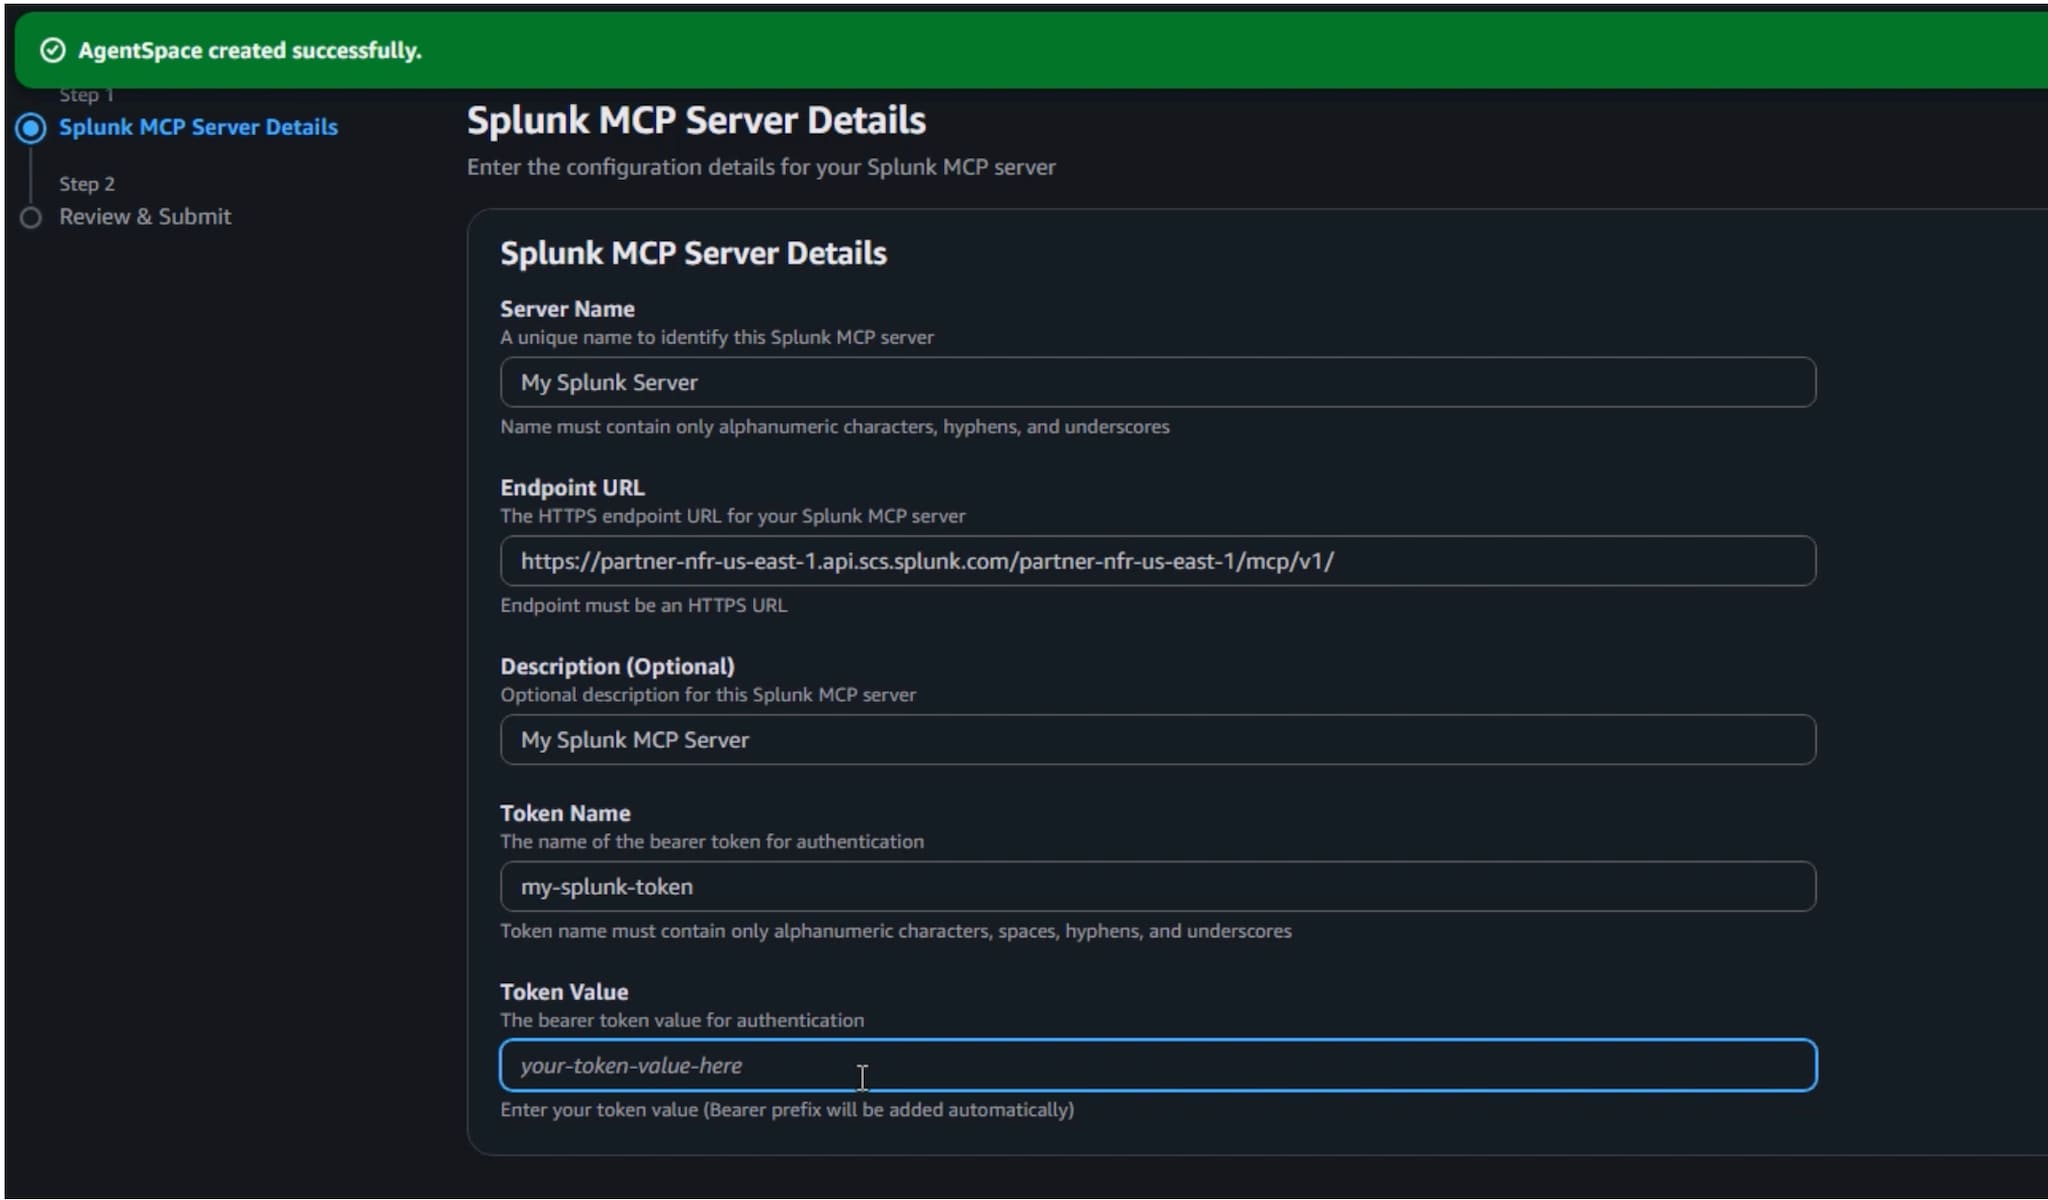The width and height of the screenshot is (2048, 1200).
Task: Focus the Token Value input field
Action: (x=1157, y=1066)
